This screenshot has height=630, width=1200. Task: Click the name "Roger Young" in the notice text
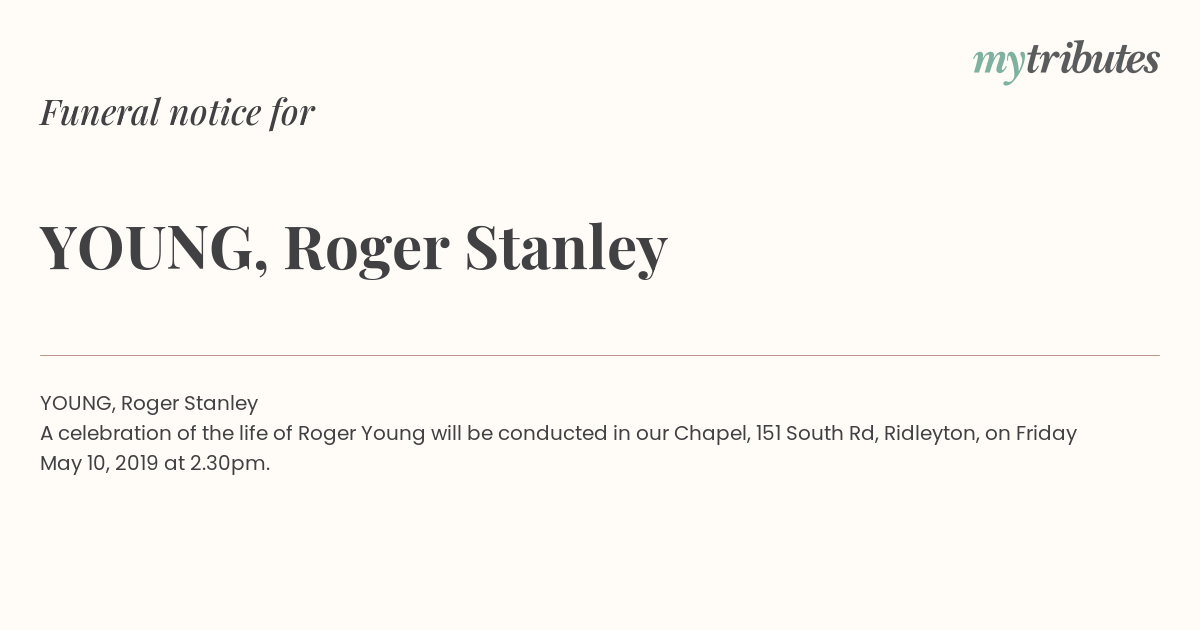pos(361,434)
